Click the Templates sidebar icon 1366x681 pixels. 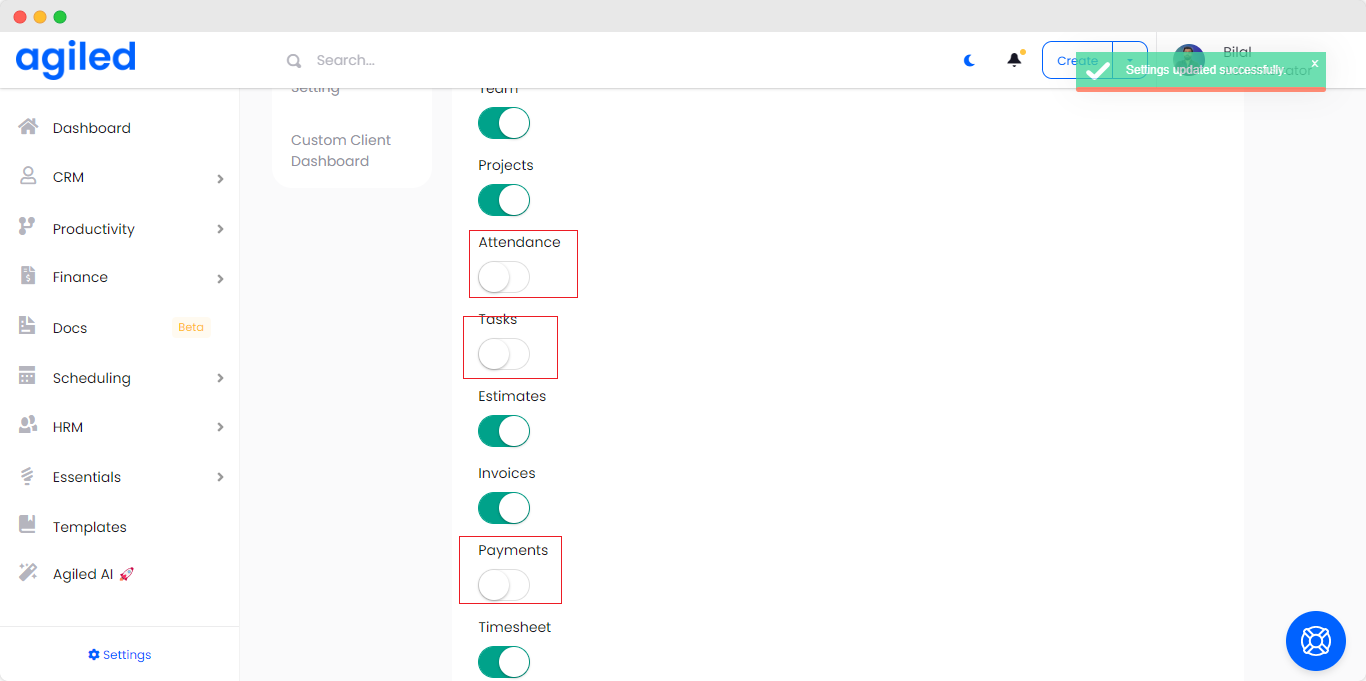pos(28,525)
